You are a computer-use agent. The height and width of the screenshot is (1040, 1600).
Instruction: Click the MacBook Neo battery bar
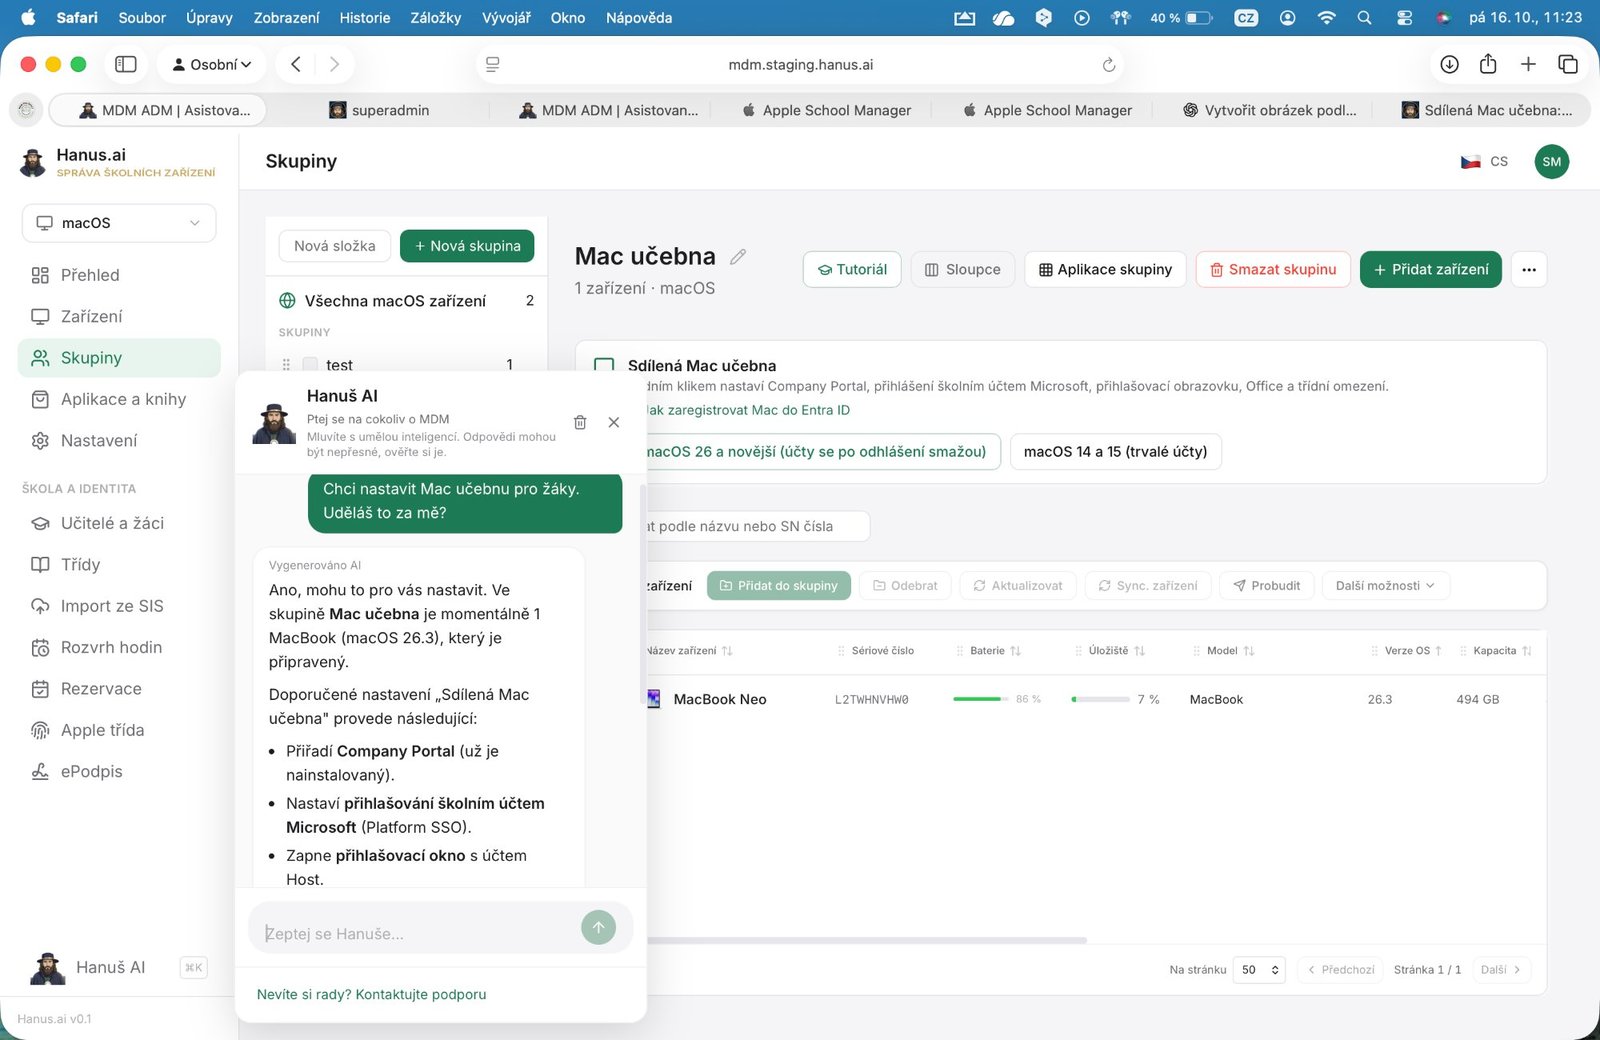pyautogui.click(x=979, y=699)
